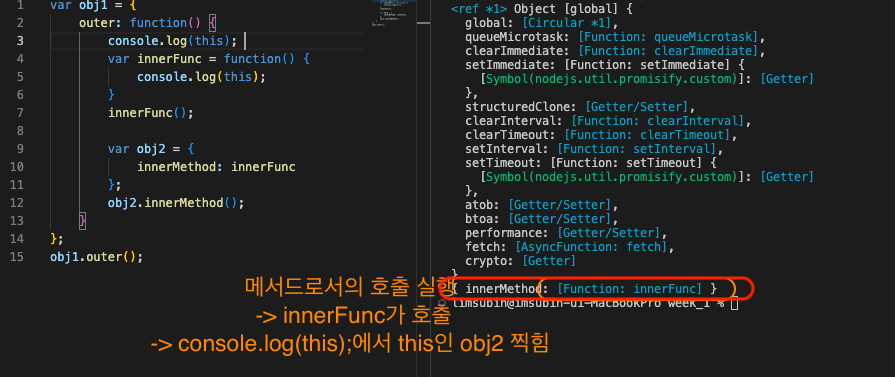Click line number 1 in the editor gutter
Screen dimensions: 895x377
pyautogui.click(x=21, y=6)
